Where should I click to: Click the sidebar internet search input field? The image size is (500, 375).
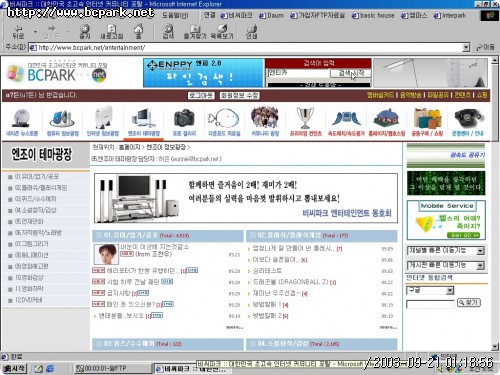point(430,304)
